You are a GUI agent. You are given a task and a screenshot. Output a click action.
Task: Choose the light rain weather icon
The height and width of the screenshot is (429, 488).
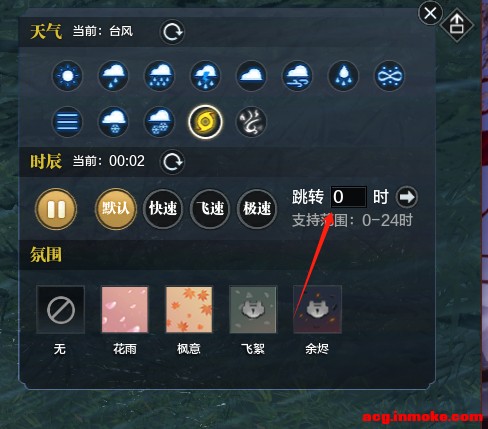[113, 76]
